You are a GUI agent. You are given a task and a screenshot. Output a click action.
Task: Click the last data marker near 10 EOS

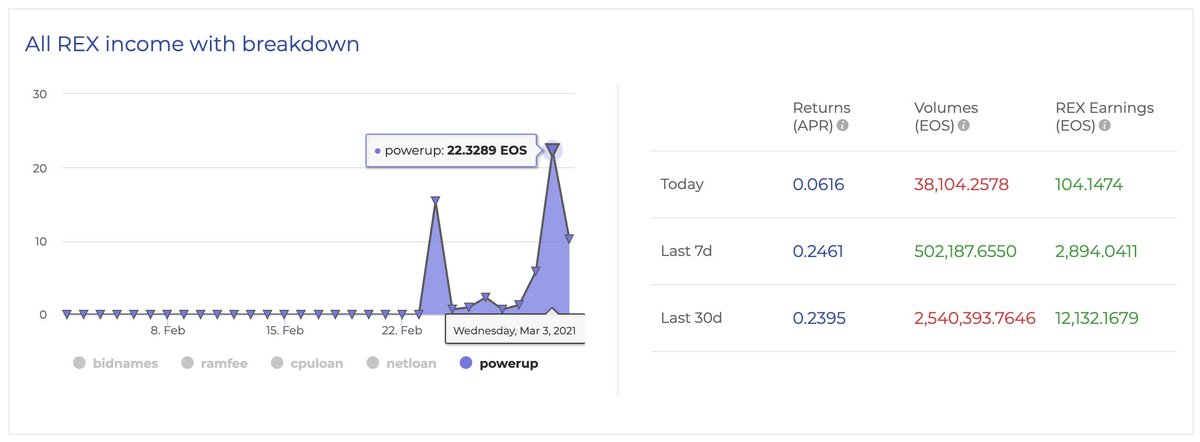tap(569, 238)
